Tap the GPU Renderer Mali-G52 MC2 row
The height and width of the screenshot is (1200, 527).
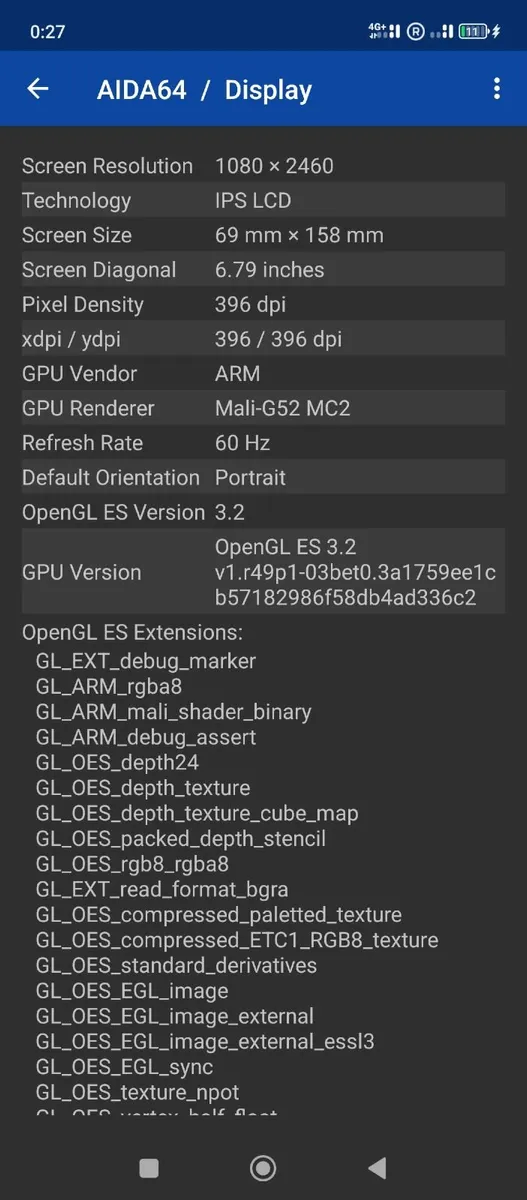263,408
